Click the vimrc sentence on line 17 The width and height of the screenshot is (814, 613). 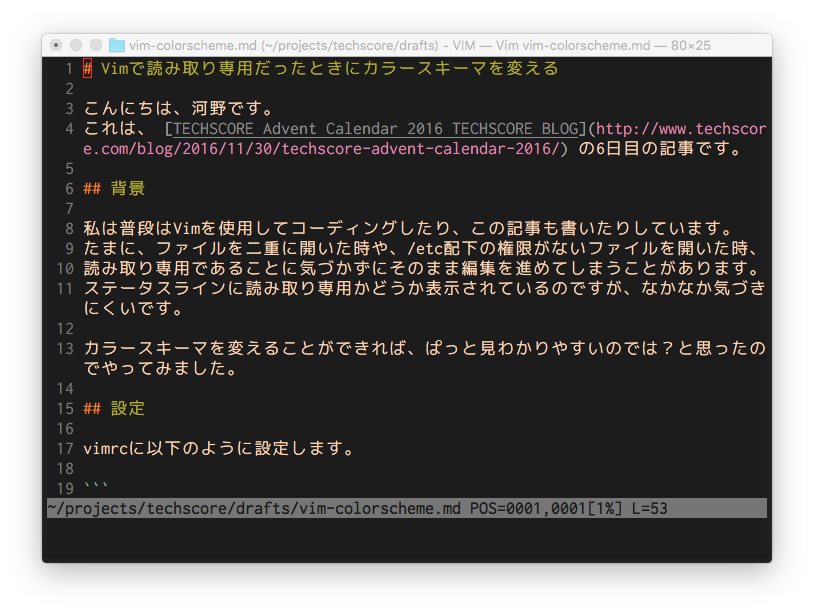click(x=218, y=448)
